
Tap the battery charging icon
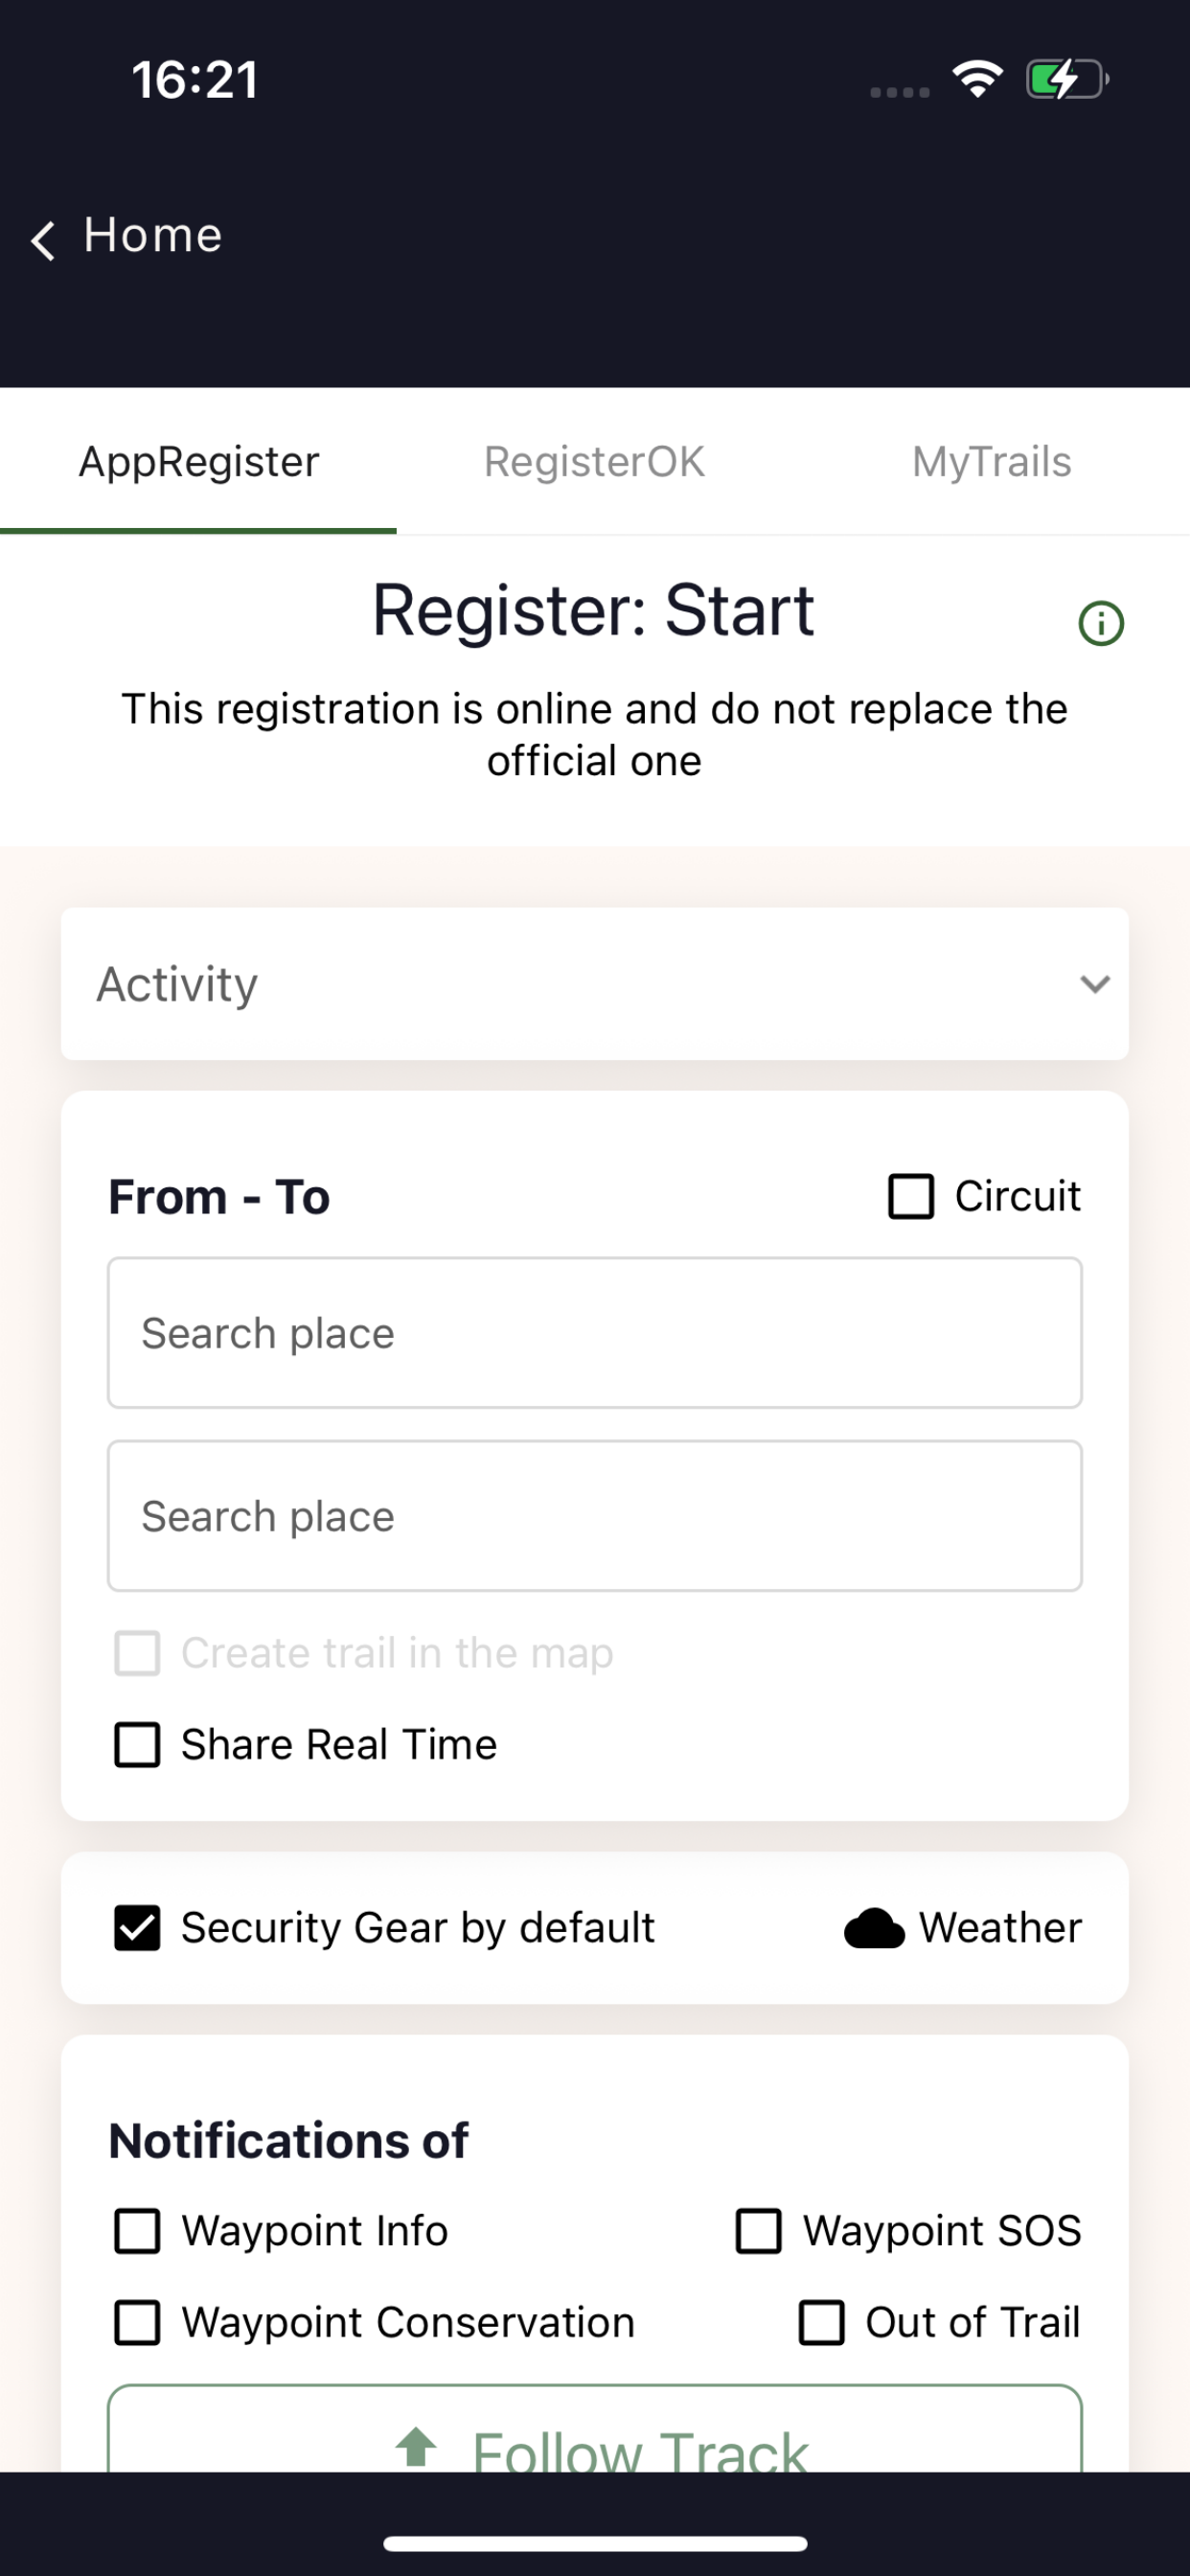(x=1068, y=79)
